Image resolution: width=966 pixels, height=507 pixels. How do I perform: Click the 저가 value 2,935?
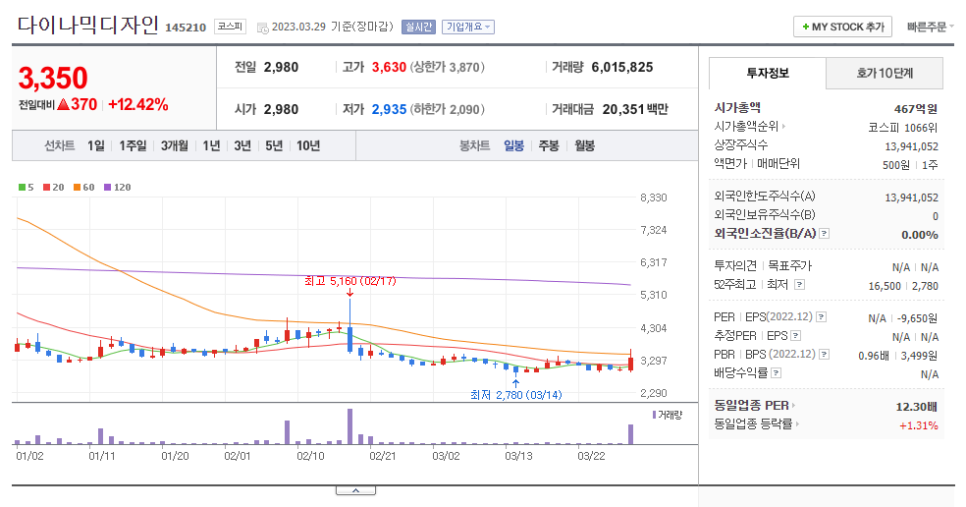point(389,109)
